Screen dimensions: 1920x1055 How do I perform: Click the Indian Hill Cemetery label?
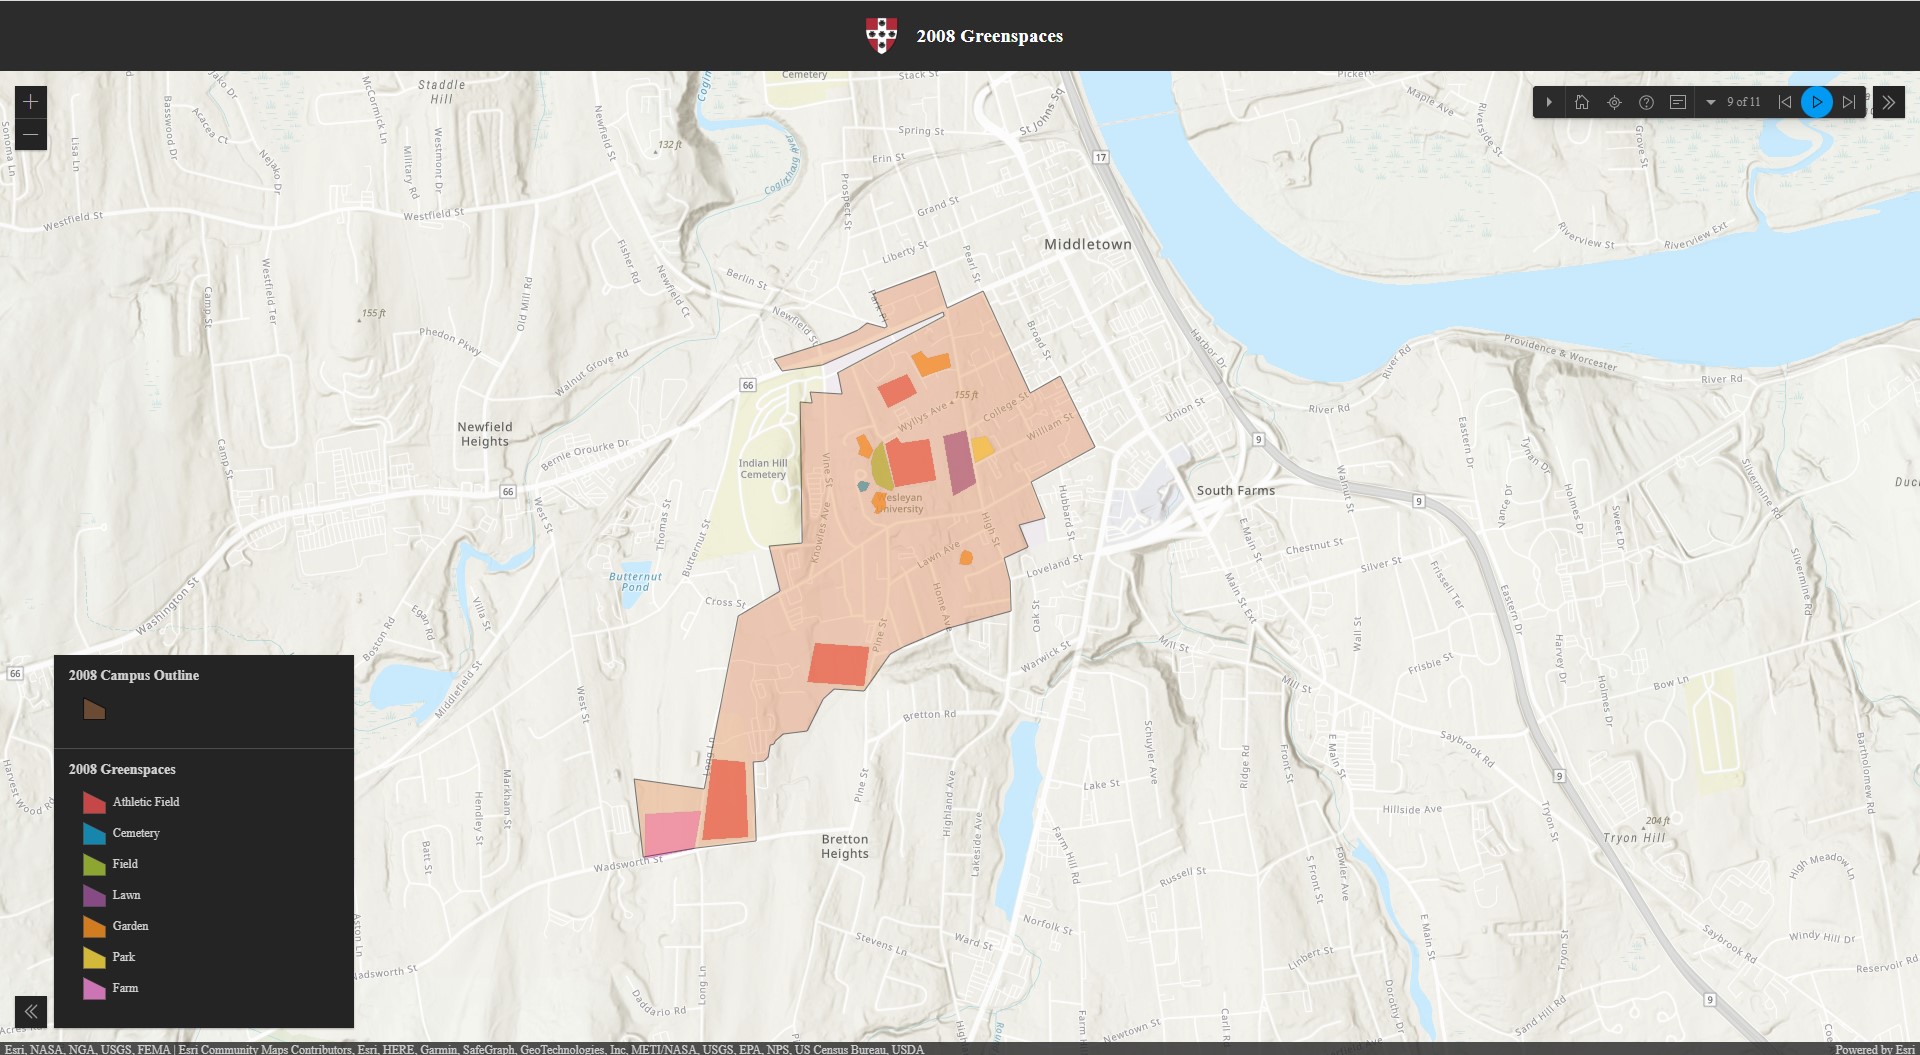[x=763, y=469]
